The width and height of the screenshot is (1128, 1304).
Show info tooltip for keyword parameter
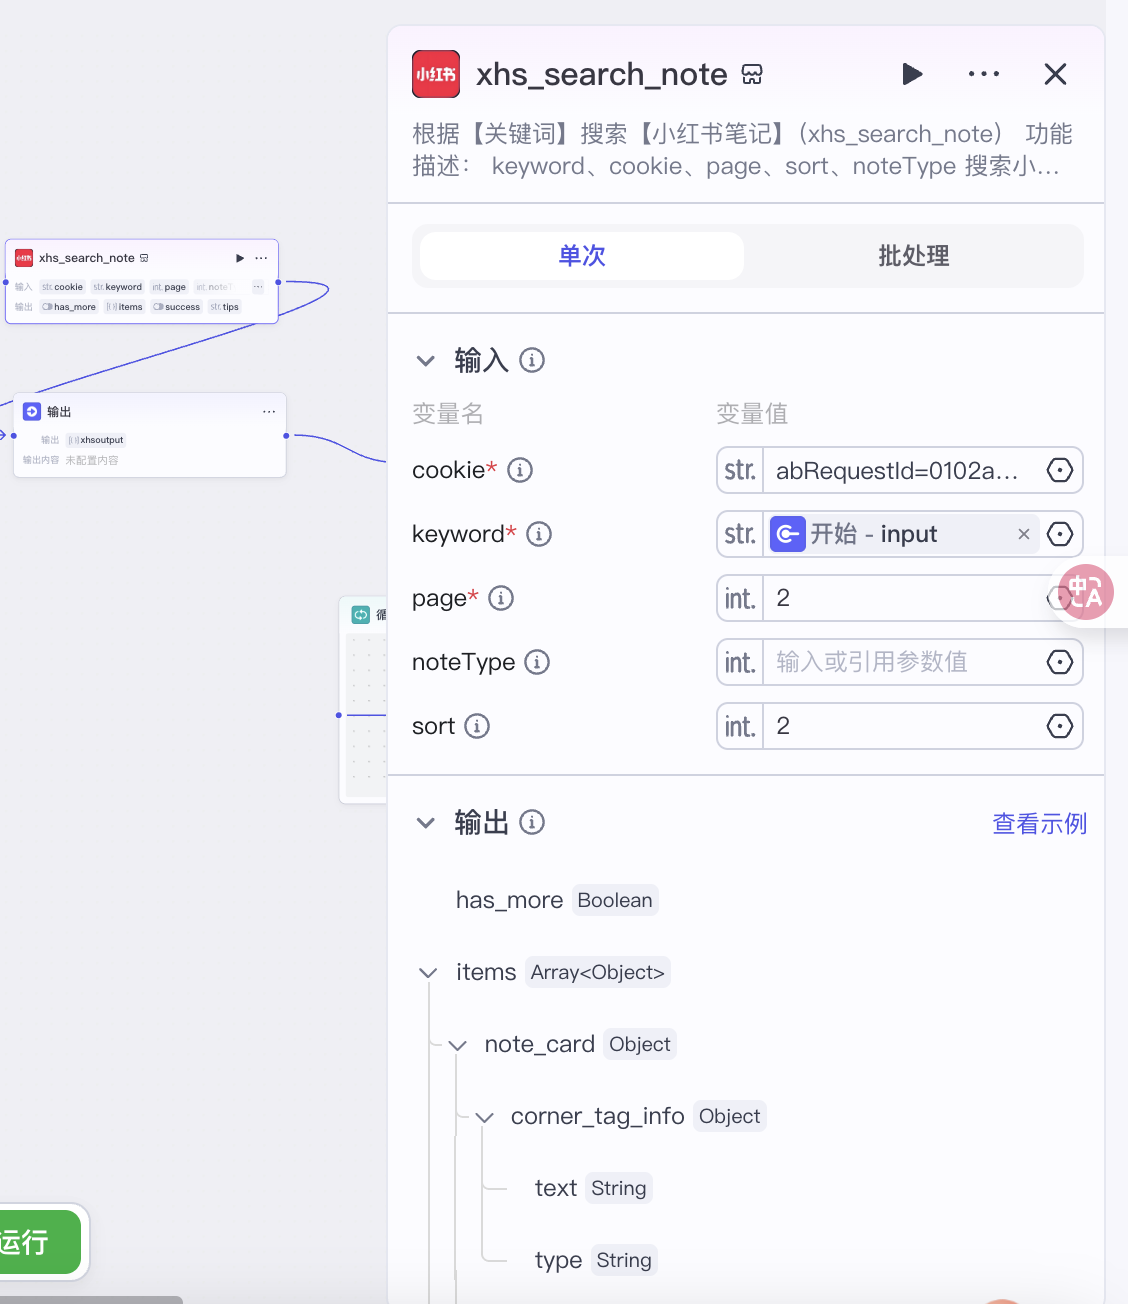point(539,534)
